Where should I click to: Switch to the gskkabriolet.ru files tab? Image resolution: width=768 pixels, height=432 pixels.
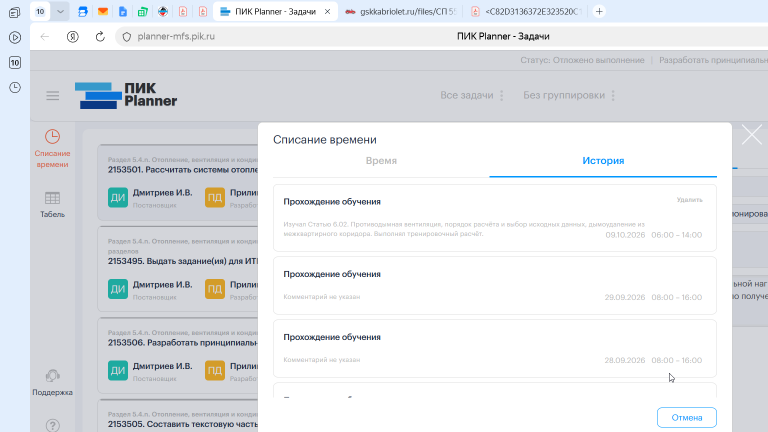click(401, 11)
